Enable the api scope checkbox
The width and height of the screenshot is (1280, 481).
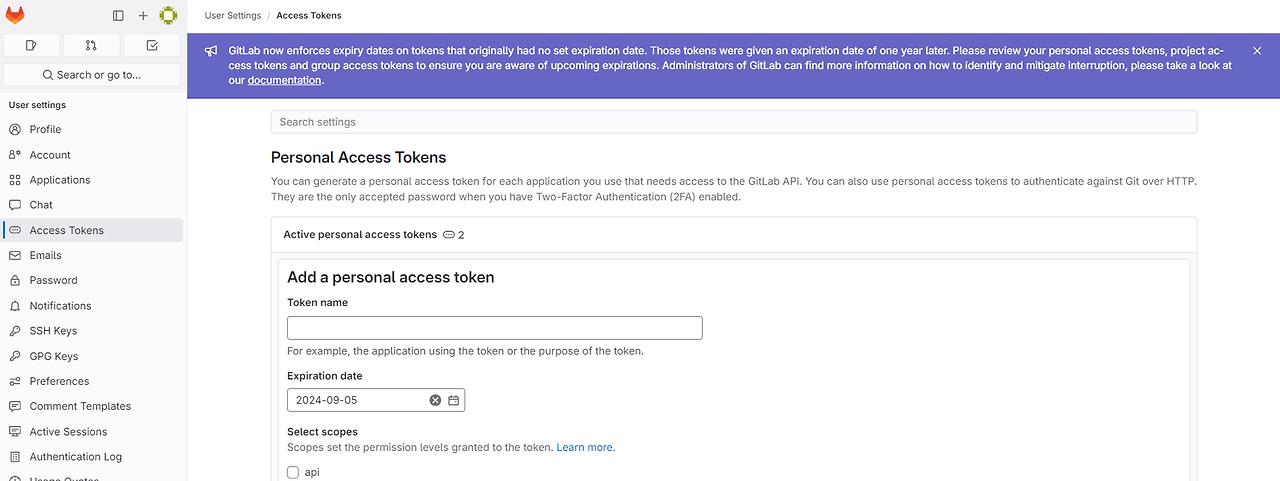point(293,473)
